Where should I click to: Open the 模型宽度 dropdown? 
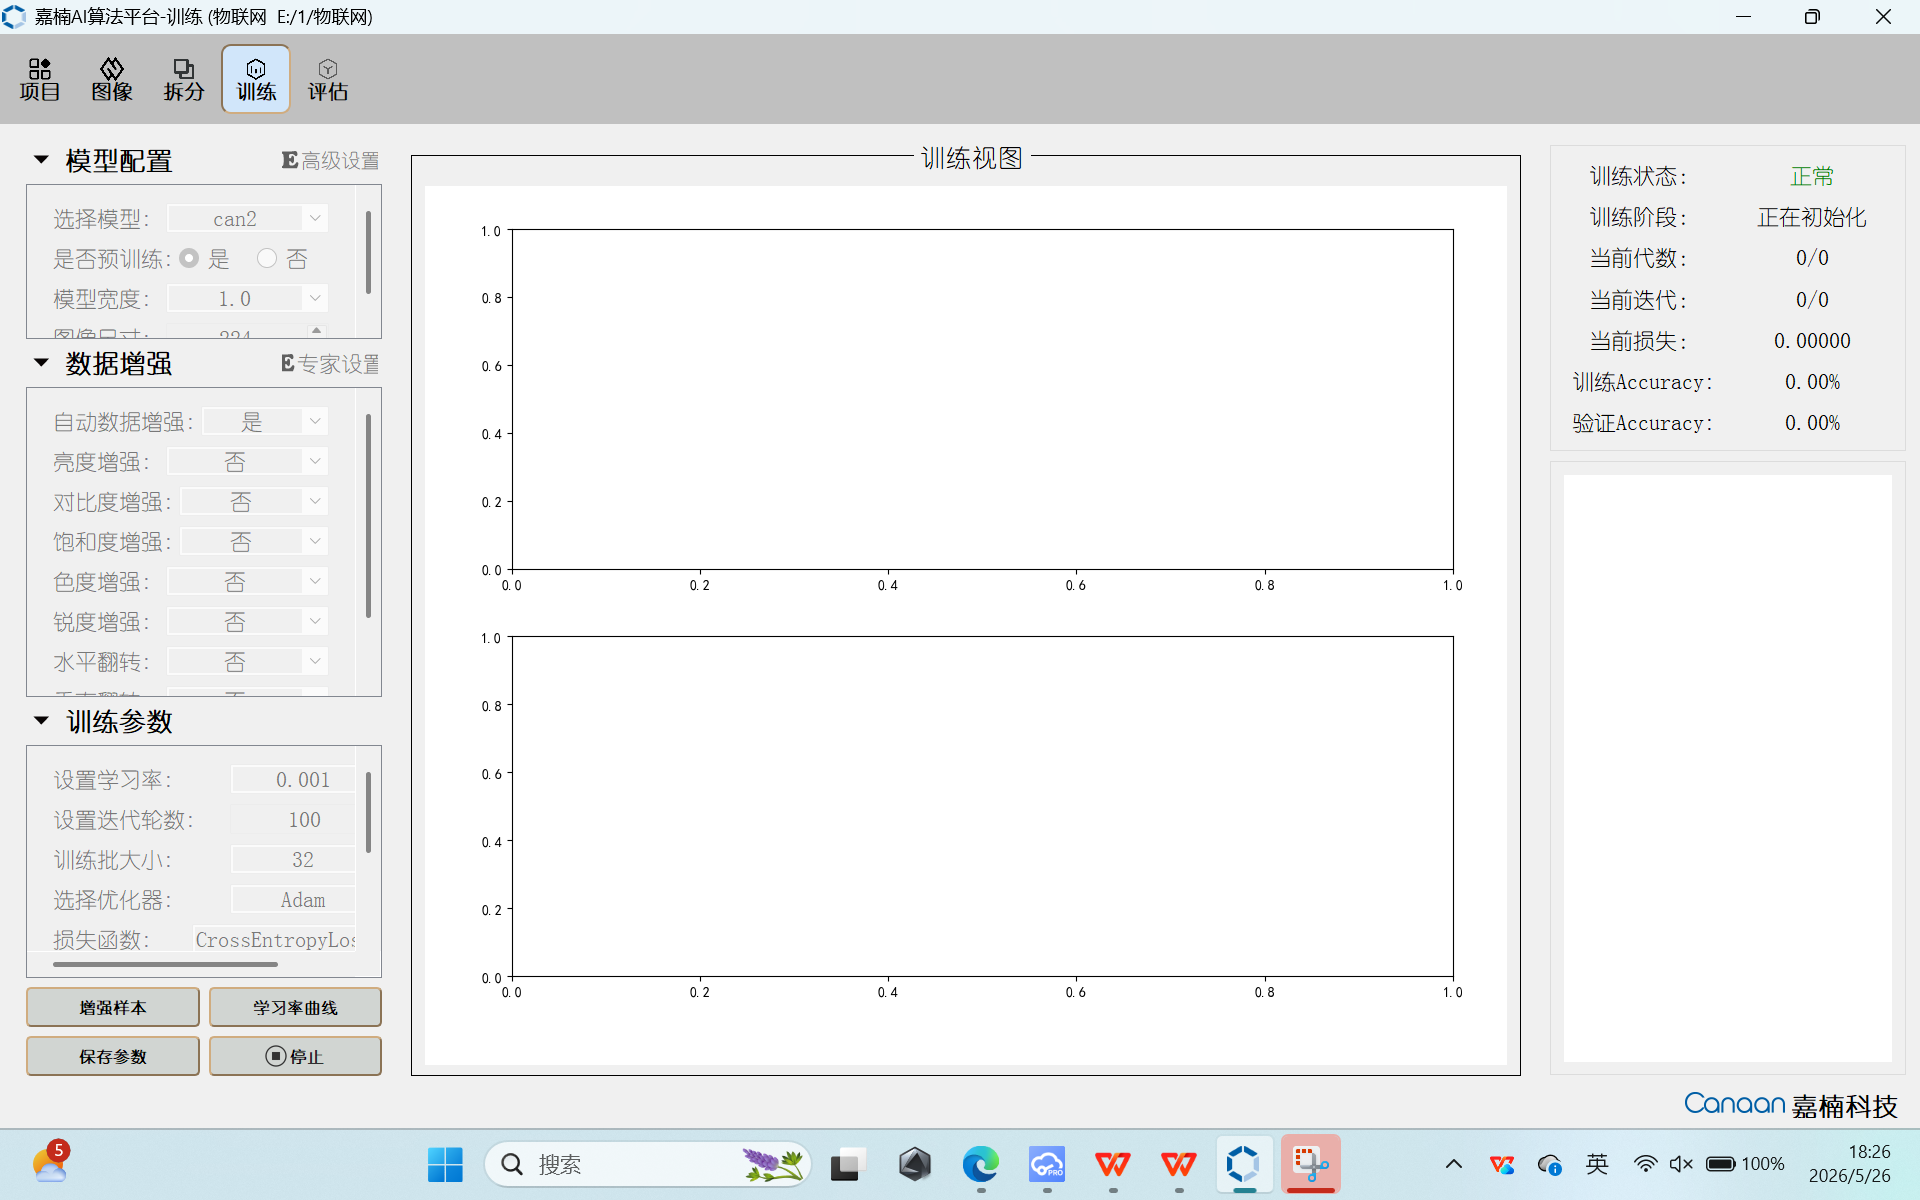[x=247, y=298]
